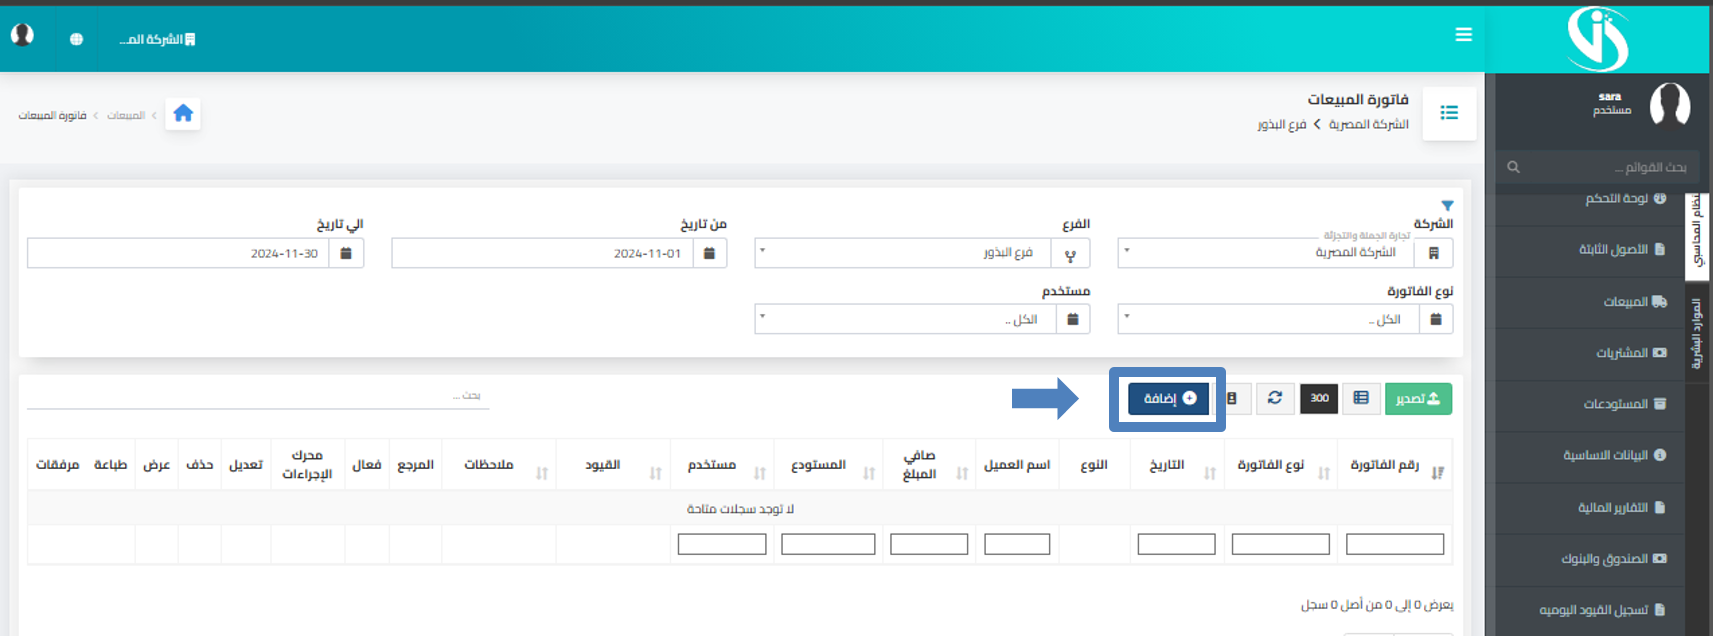
Task: Click the المستودع column filter box
Action: [x=828, y=544]
